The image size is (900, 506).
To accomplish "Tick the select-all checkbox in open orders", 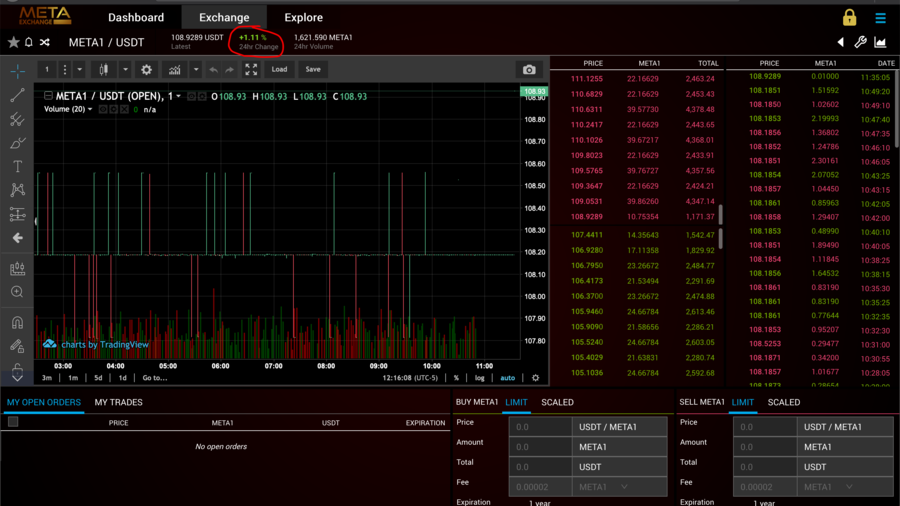I will pyautogui.click(x=13, y=422).
